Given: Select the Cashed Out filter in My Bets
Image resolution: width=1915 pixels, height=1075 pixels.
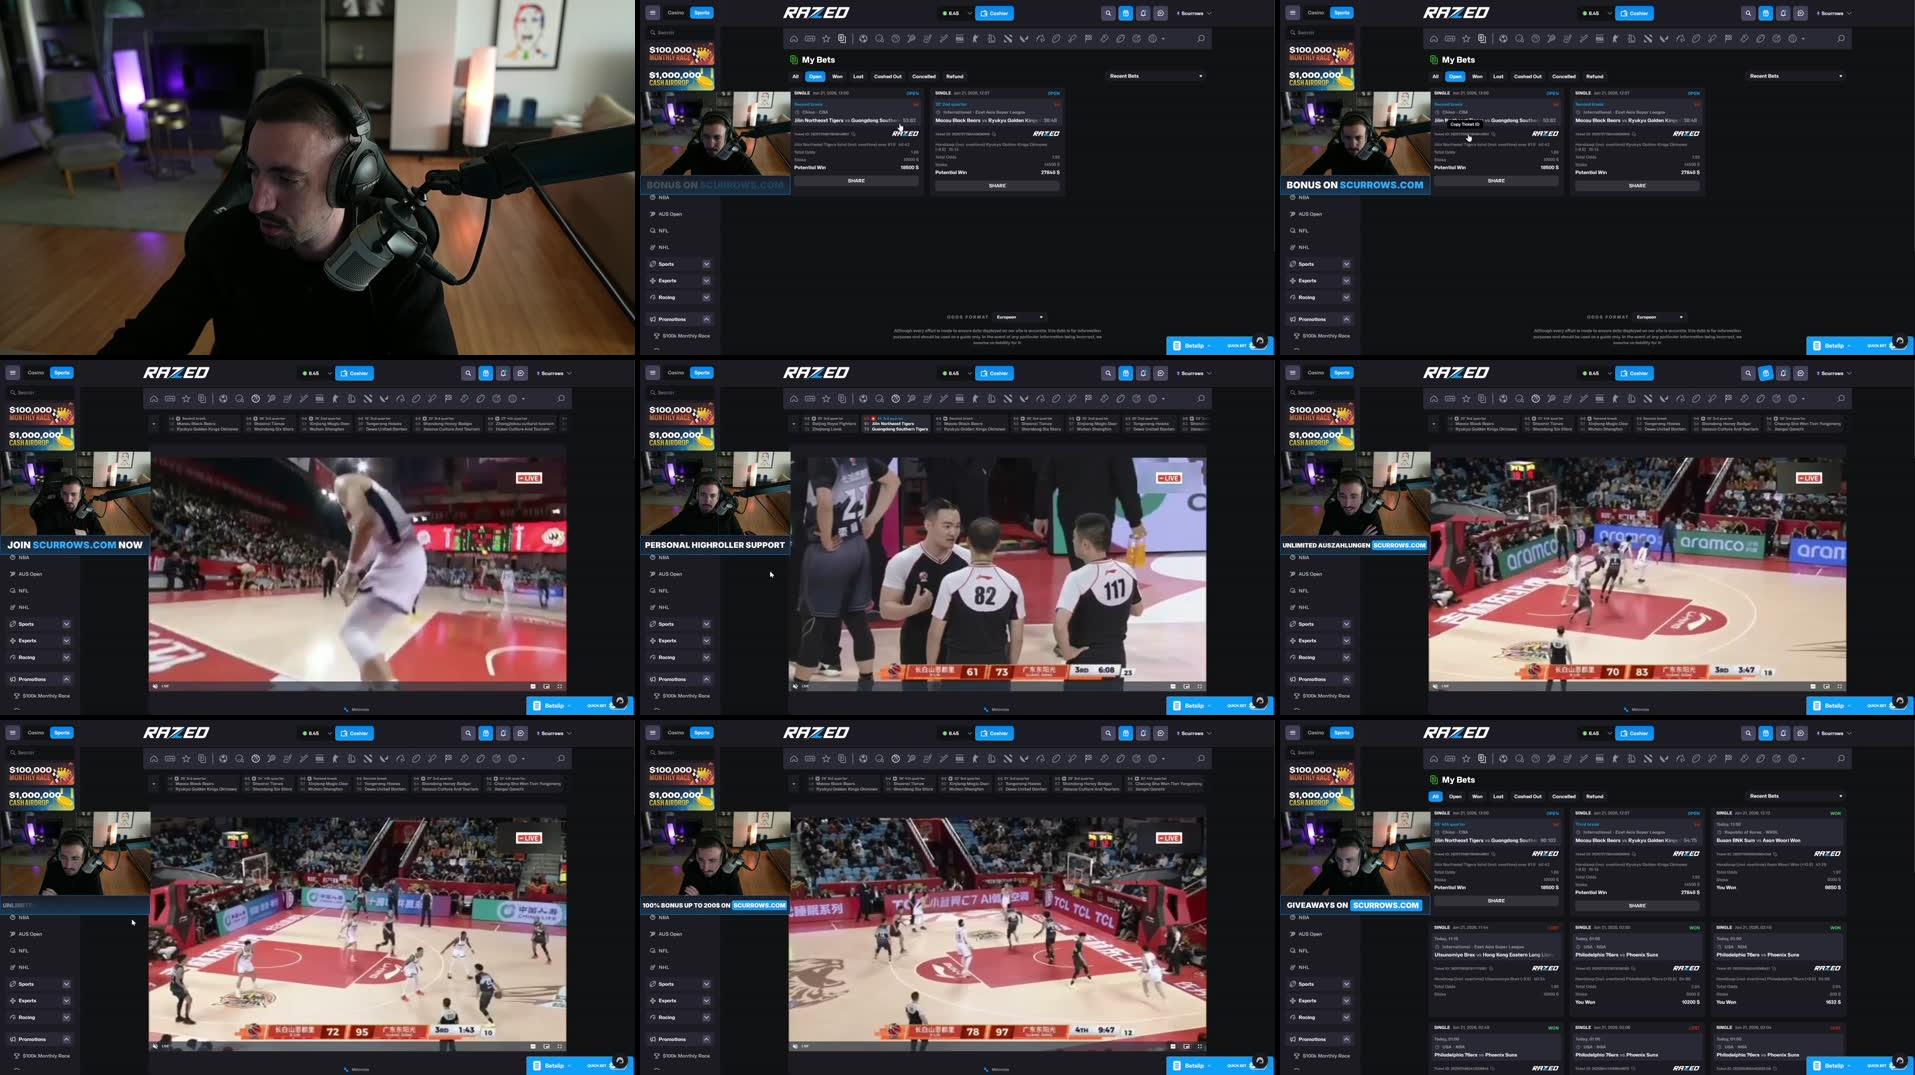Looking at the screenshot, I should [x=888, y=76].
